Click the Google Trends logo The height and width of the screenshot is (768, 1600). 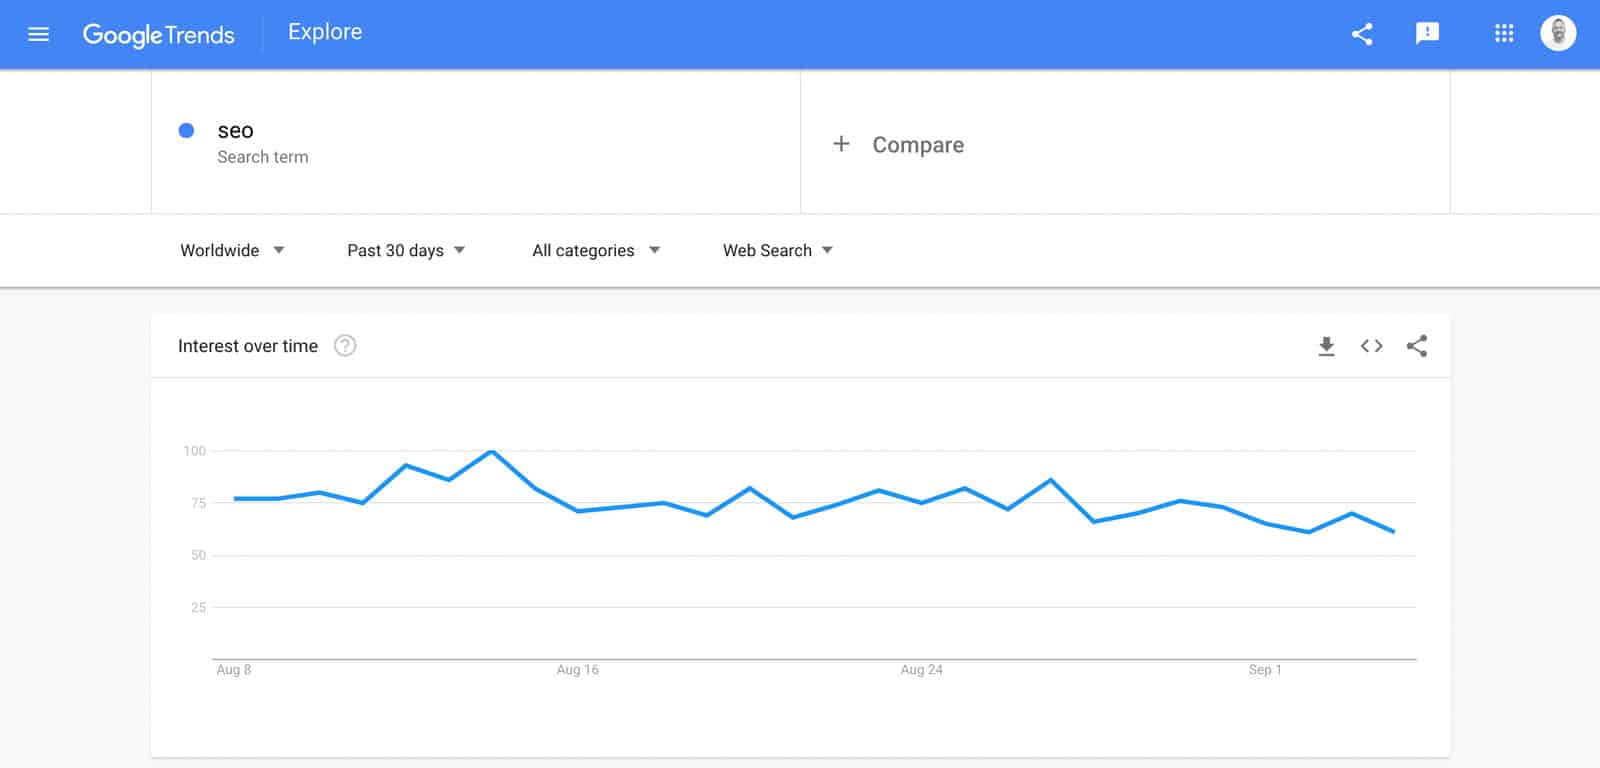pos(158,35)
